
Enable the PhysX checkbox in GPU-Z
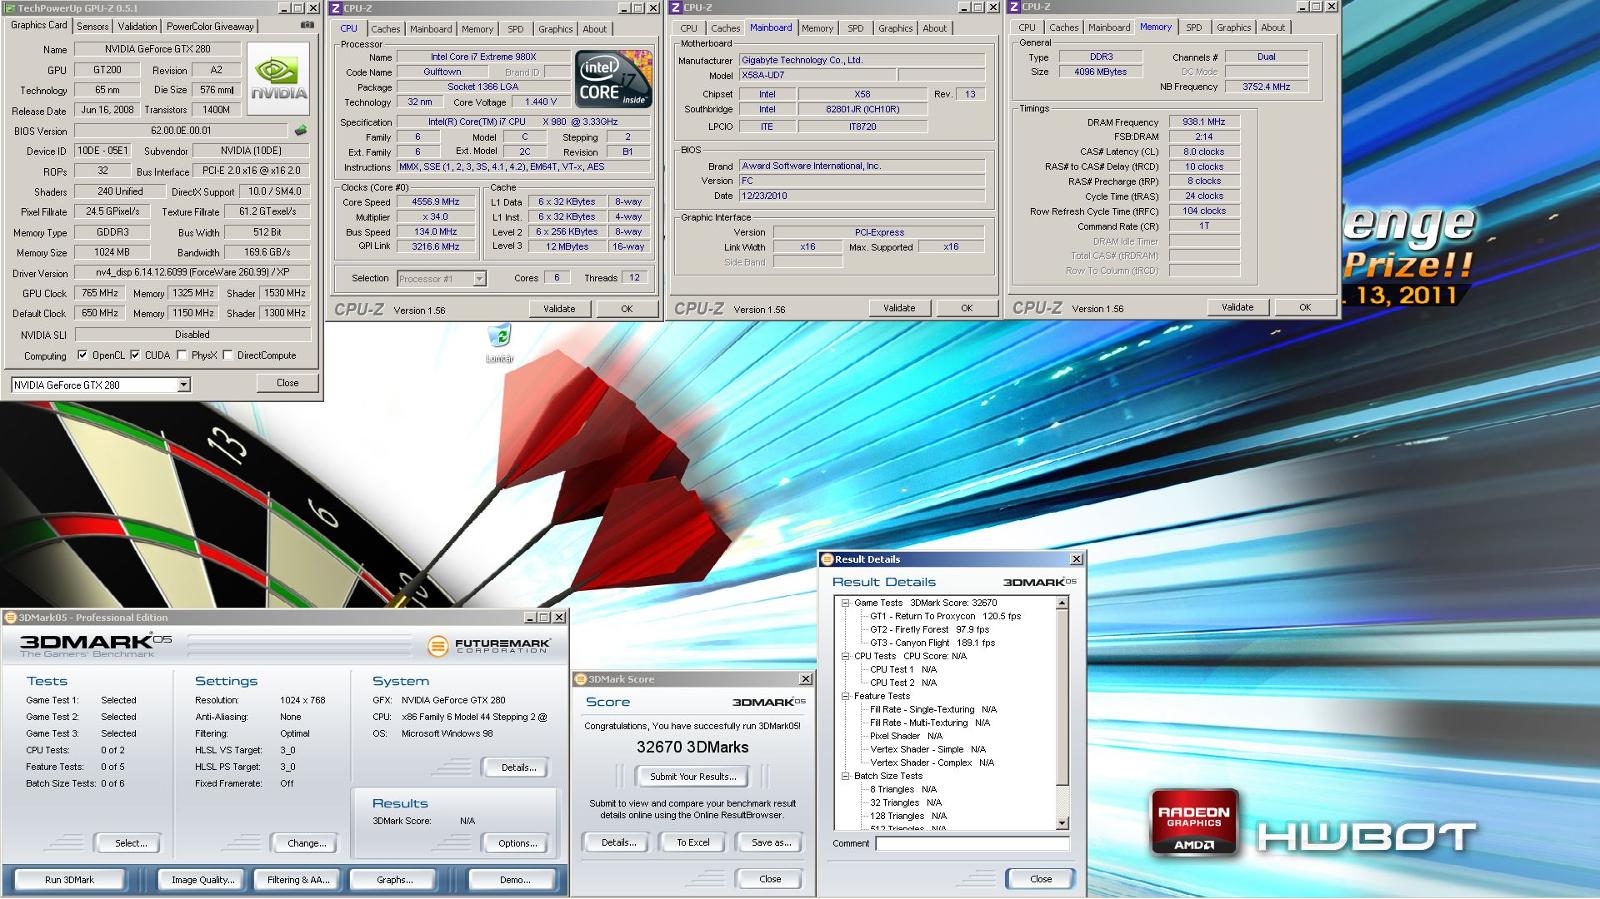pos(181,355)
